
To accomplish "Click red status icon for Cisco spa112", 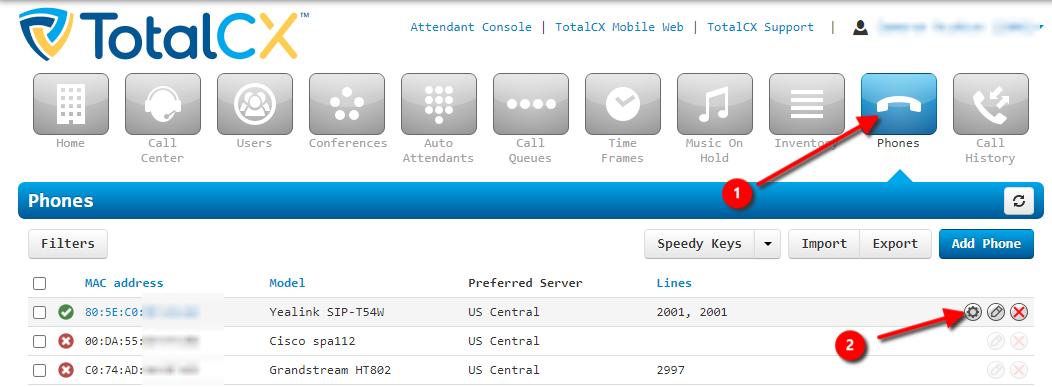I will click(65, 341).
